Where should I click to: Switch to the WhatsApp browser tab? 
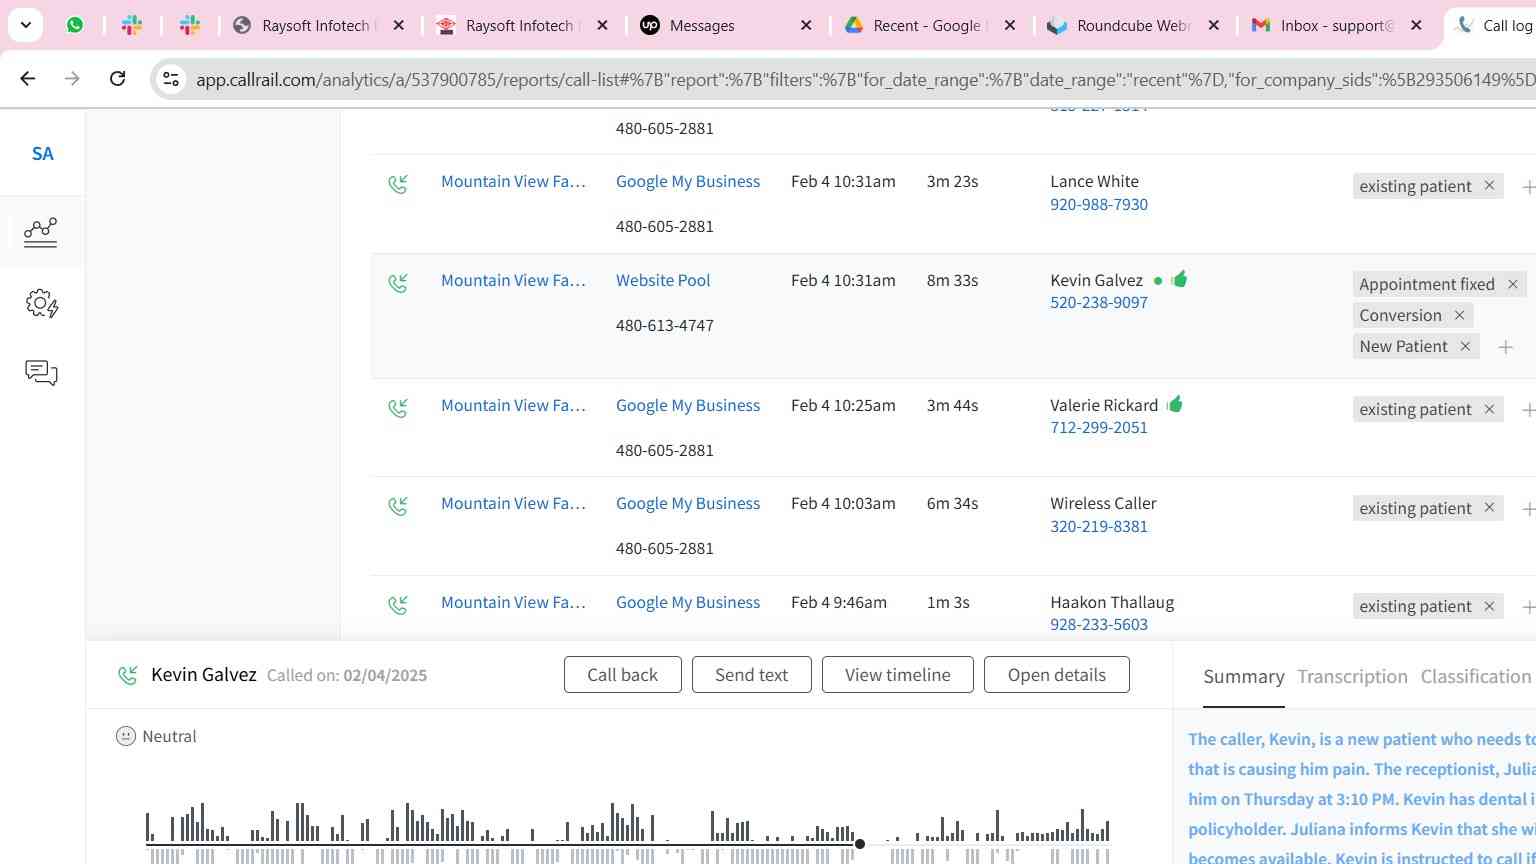click(x=75, y=25)
